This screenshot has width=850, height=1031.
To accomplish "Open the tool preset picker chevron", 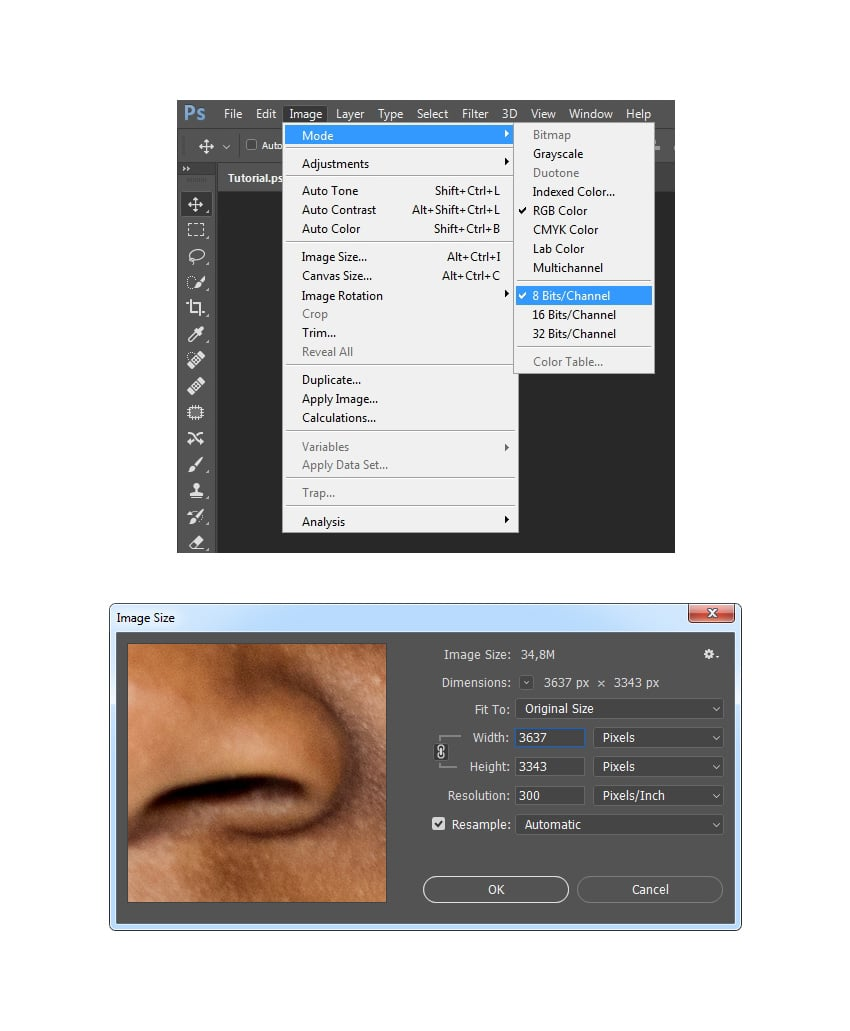I will pyautogui.click(x=226, y=147).
